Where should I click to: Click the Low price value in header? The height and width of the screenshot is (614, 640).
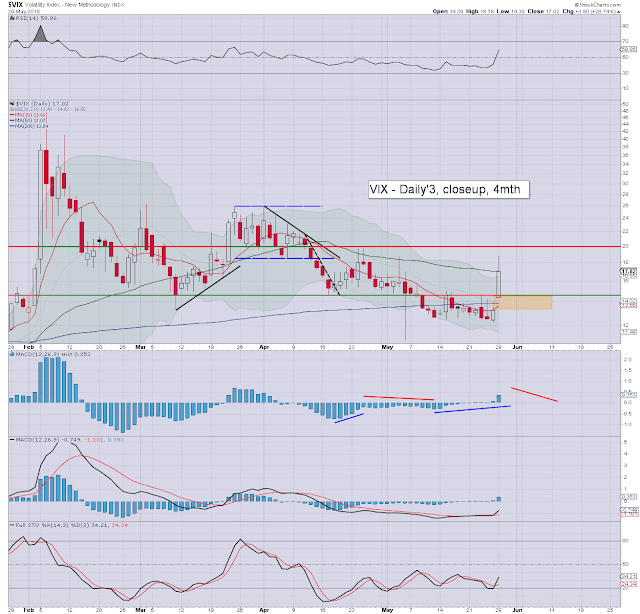[517, 11]
